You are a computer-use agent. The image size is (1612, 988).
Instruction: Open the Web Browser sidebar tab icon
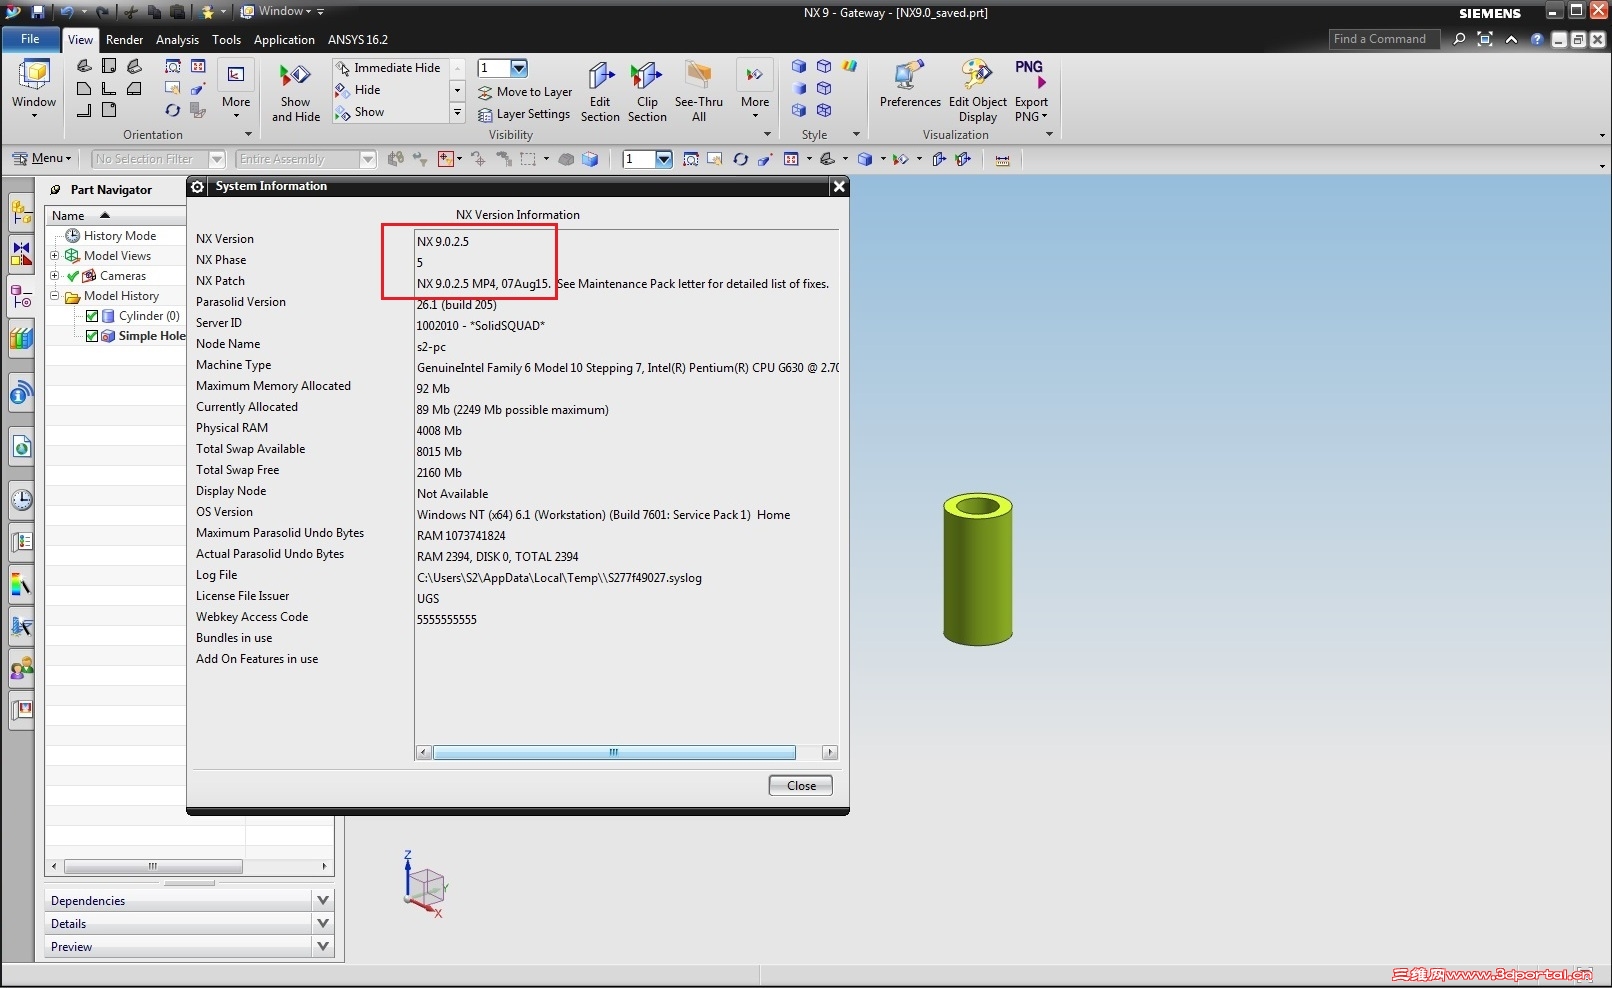21,446
